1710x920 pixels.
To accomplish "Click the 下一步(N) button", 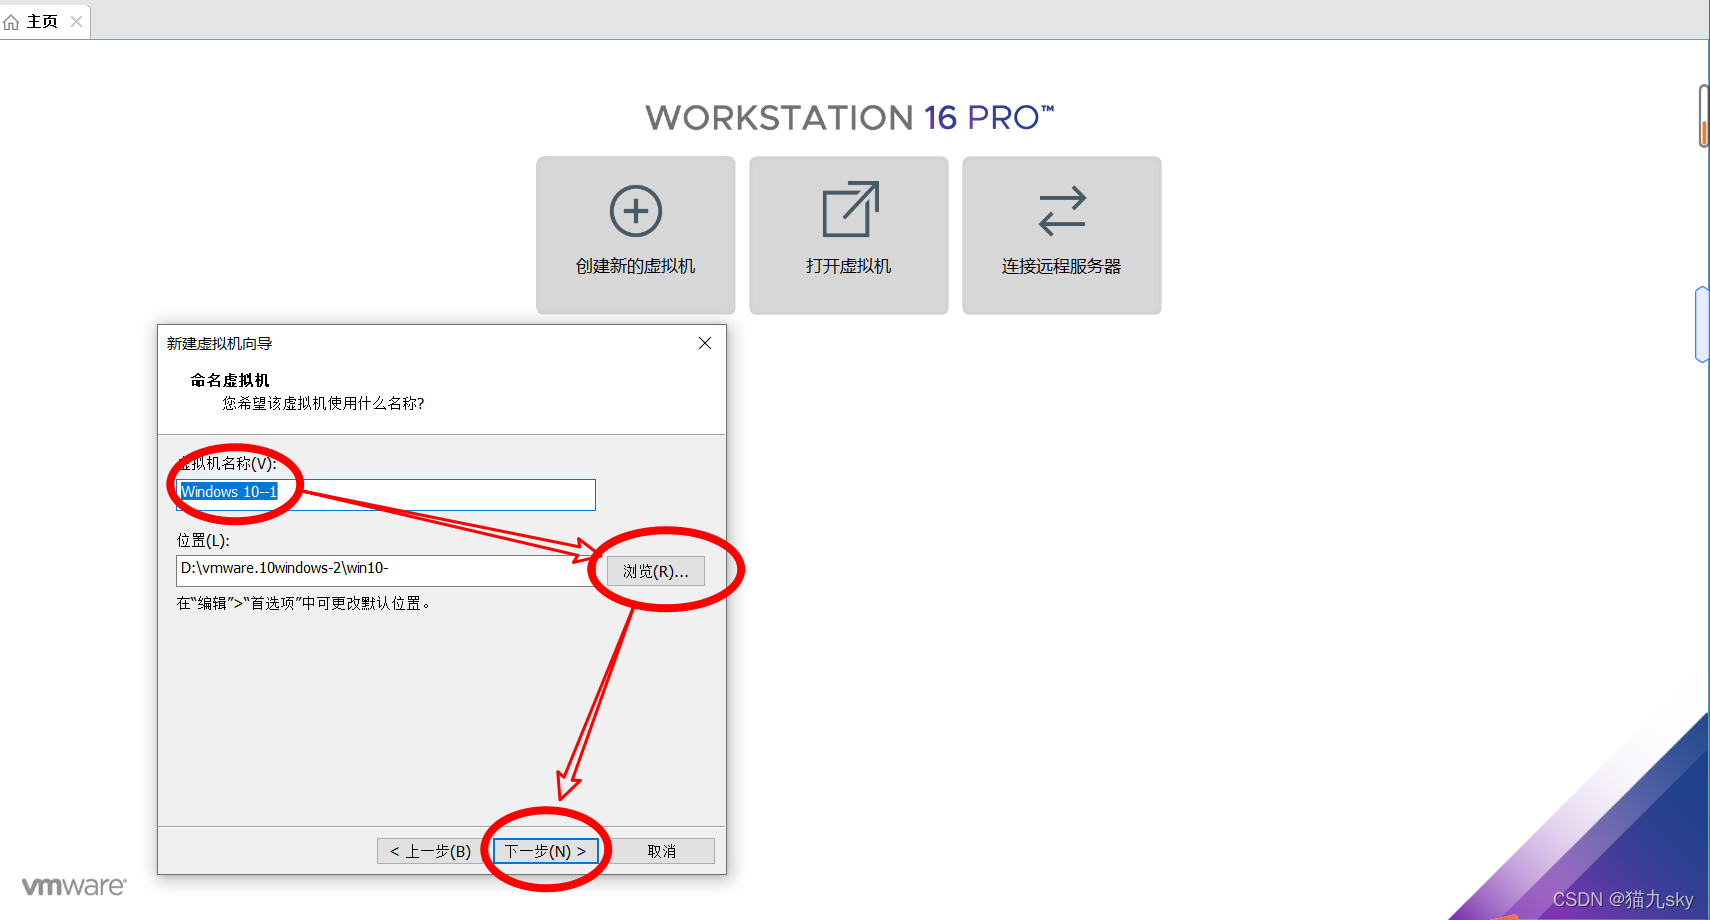I will (546, 851).
